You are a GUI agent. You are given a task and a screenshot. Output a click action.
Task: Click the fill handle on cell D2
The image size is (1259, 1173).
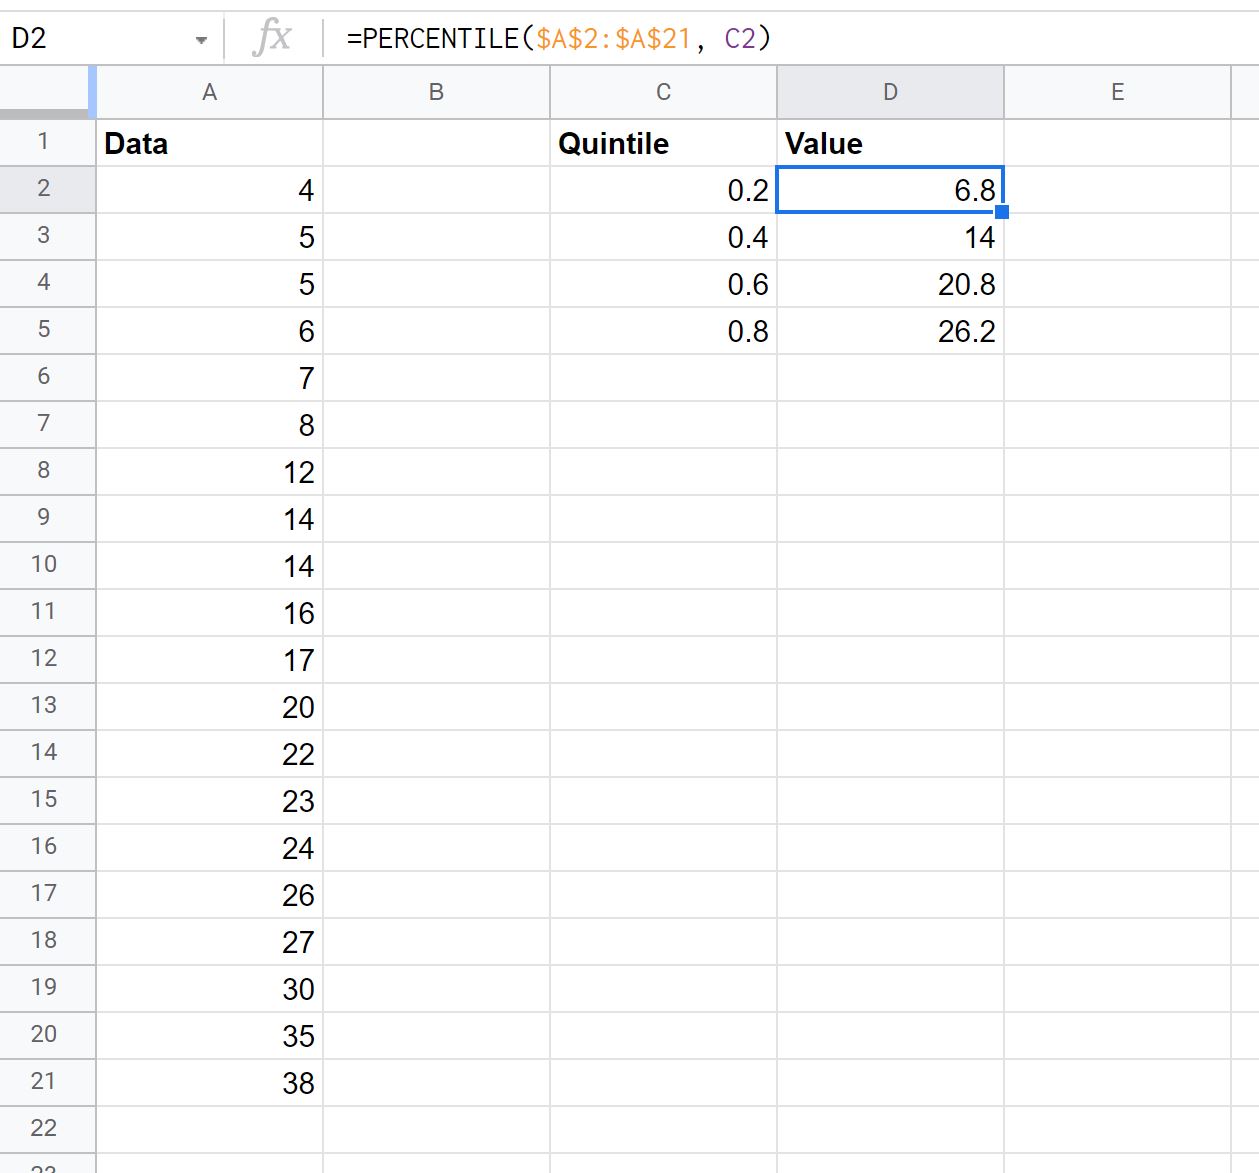tap(1002, 211)
